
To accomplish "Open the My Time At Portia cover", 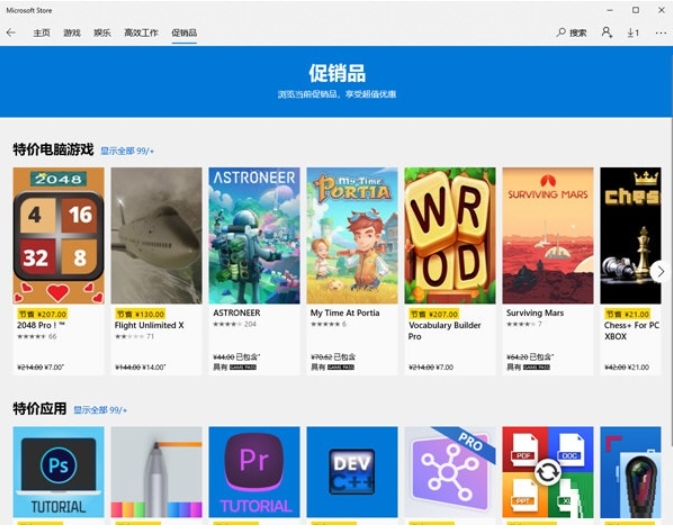I will [352, 235].
